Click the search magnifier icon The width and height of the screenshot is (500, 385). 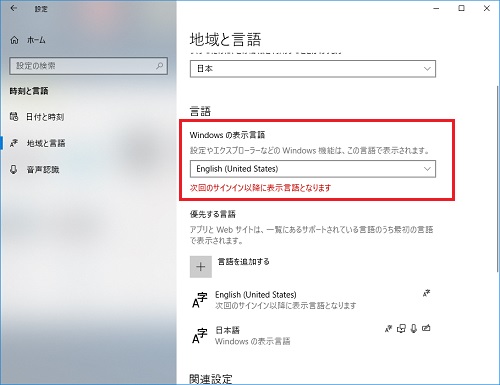pos(160,66)
